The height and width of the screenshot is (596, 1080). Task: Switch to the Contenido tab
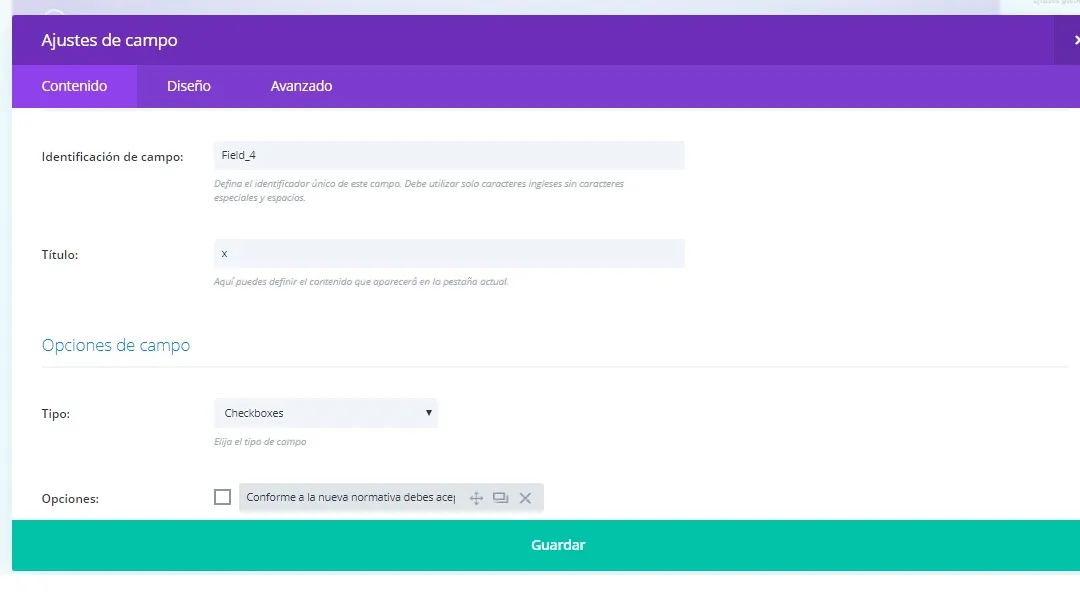click(x=74, y=86)
